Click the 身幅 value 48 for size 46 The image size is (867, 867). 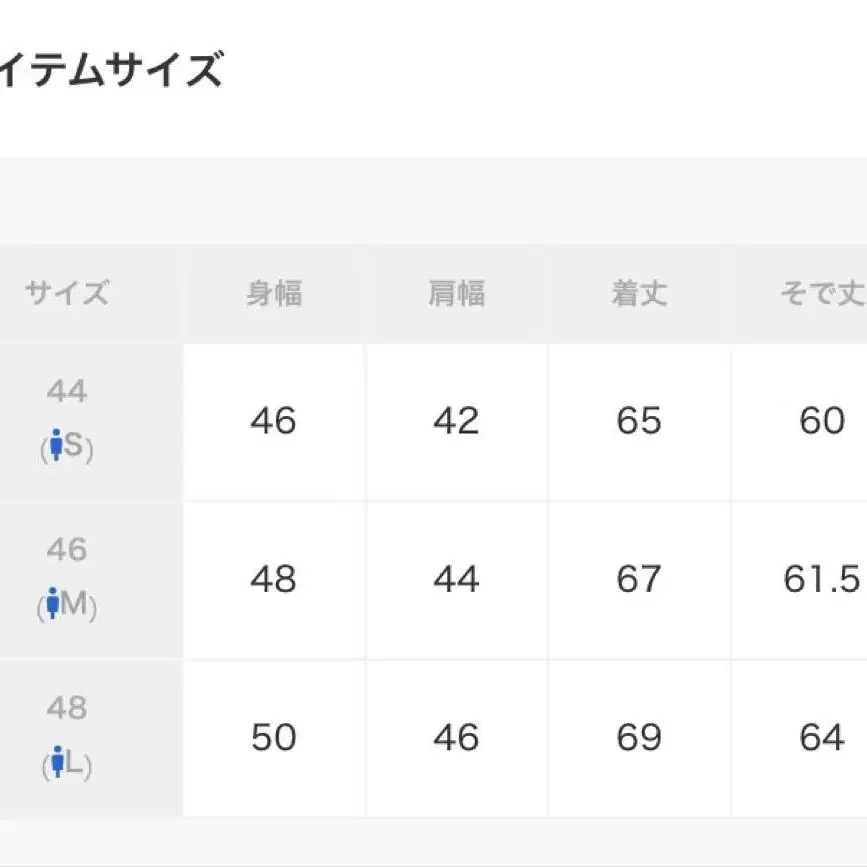(x=274, y=579)
